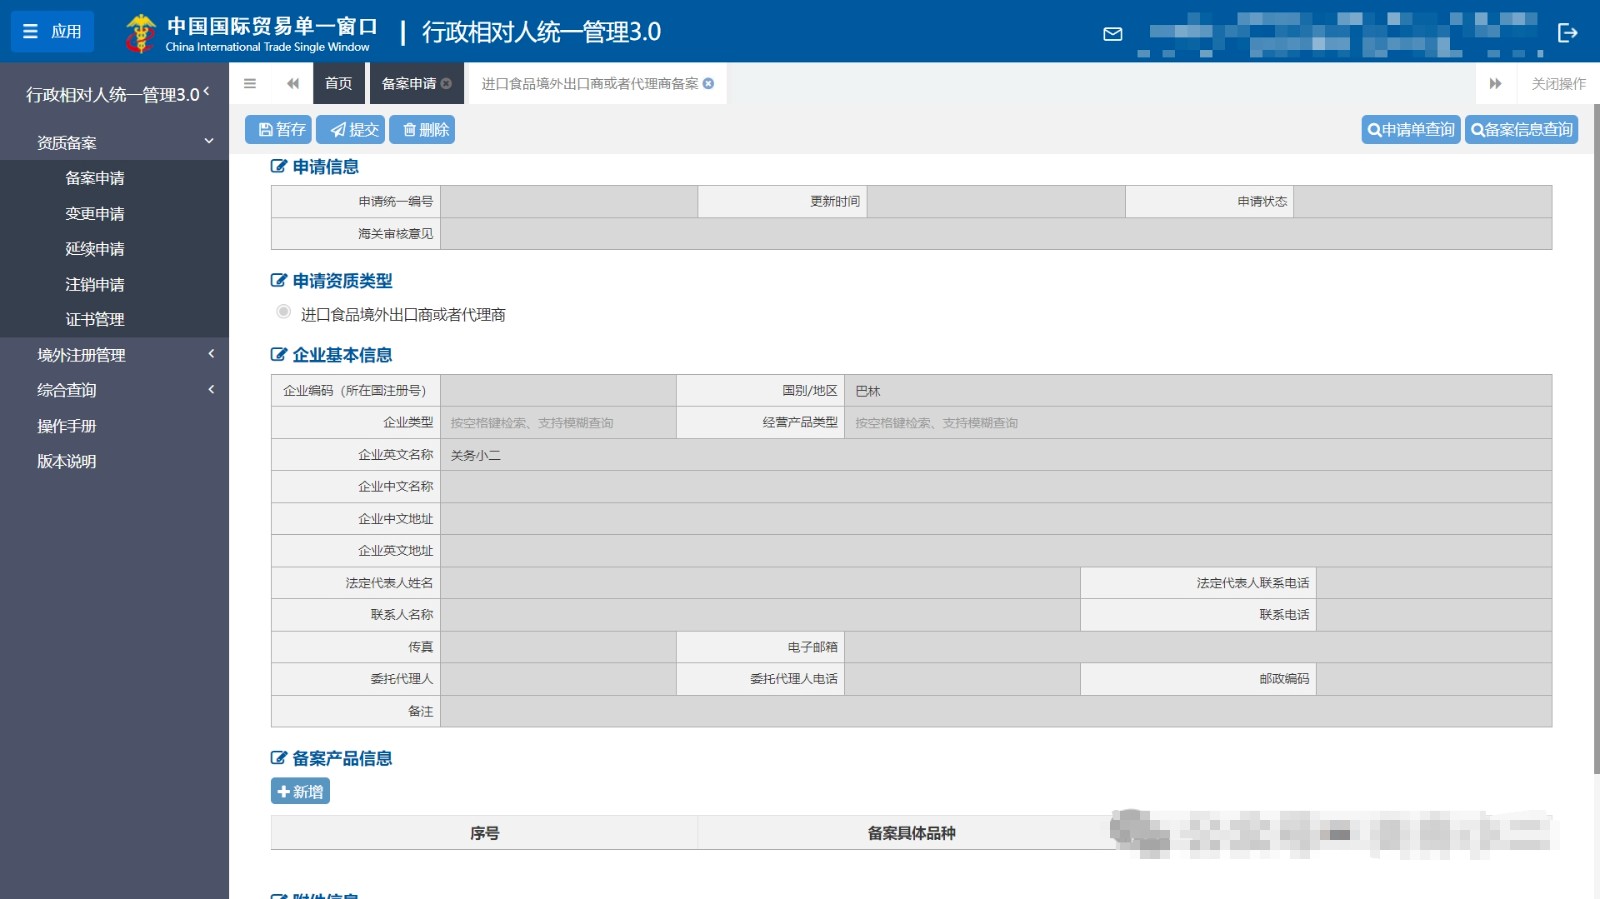This screenshot has width=1600, height=899.
Task: Click the vertical scrollbar on the right
Action: [1595, 440]
